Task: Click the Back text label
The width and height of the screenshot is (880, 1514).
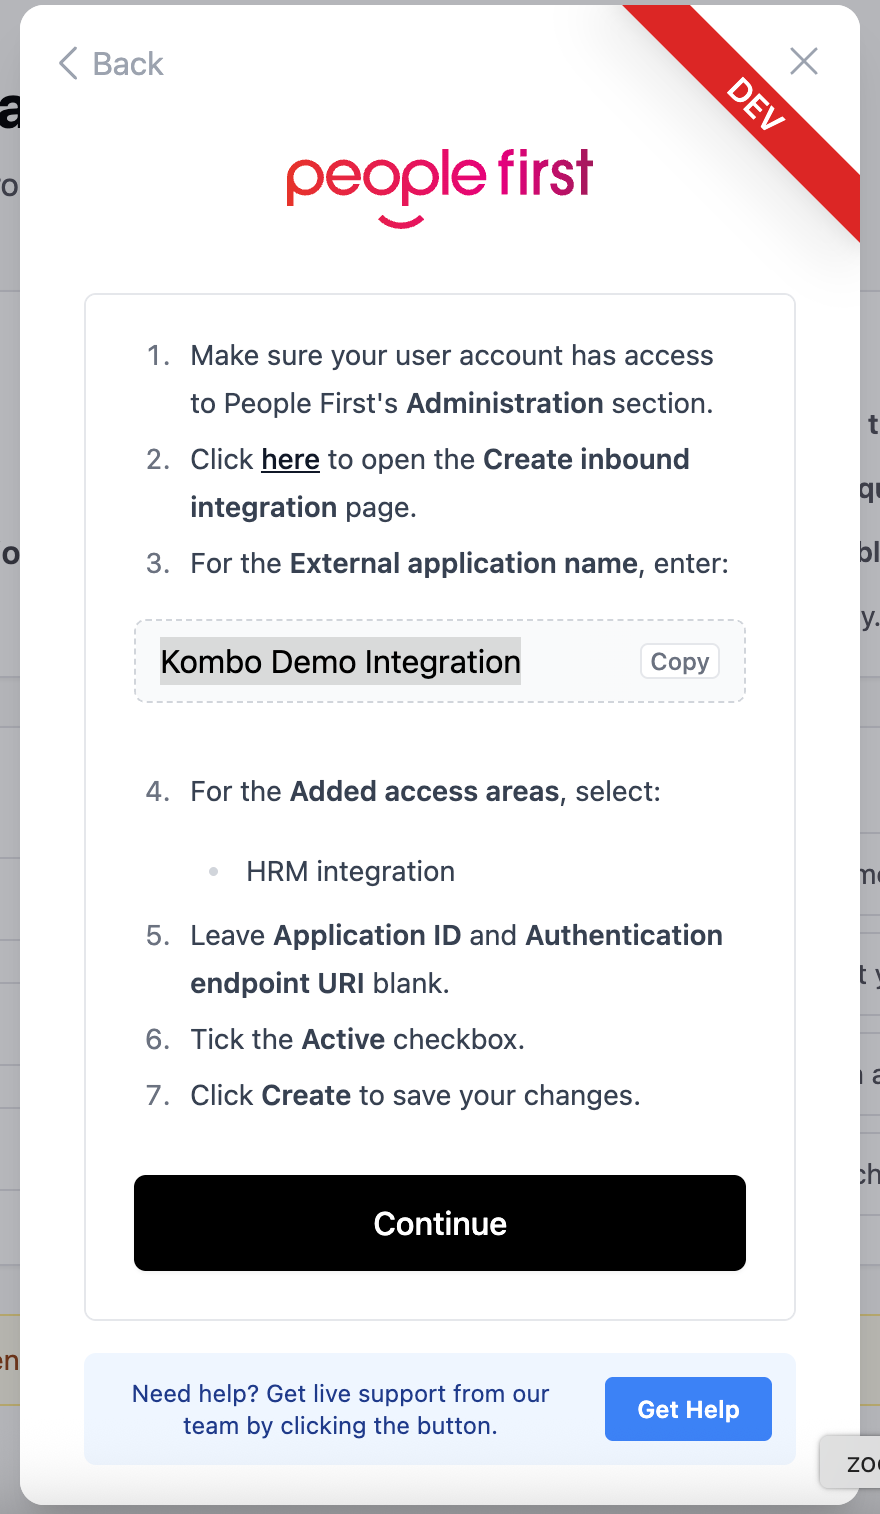Action: (x=127, y=64)
